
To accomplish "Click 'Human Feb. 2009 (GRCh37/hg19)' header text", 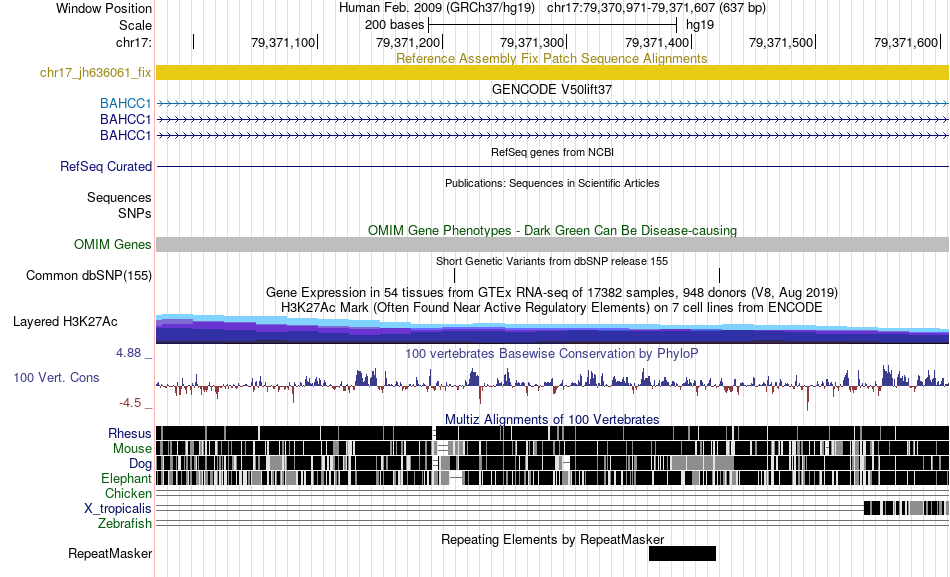I will point(437,8).
